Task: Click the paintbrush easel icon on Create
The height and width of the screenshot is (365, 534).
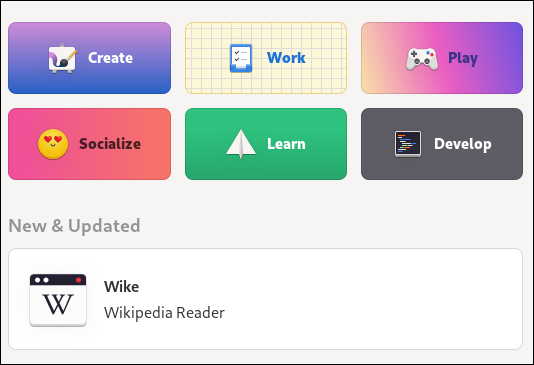Action: [x=62, y=58]
